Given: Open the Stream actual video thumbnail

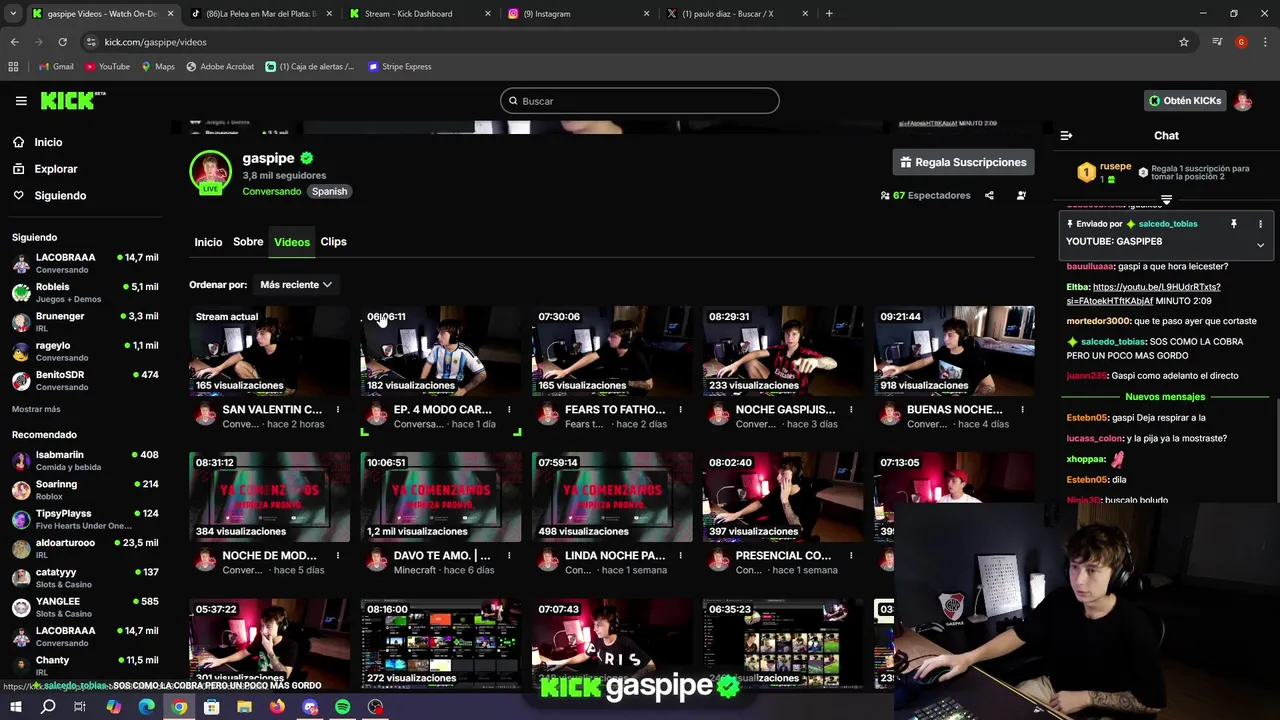Looking at the screenshot, I should pos(270,351).
